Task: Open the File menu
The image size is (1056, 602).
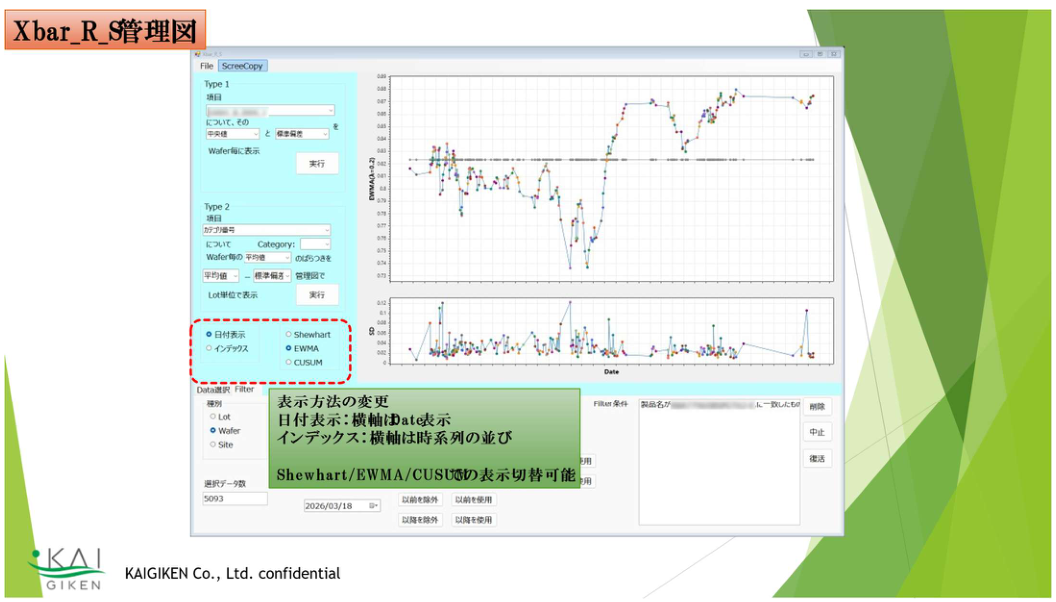Action: [207, 66]
